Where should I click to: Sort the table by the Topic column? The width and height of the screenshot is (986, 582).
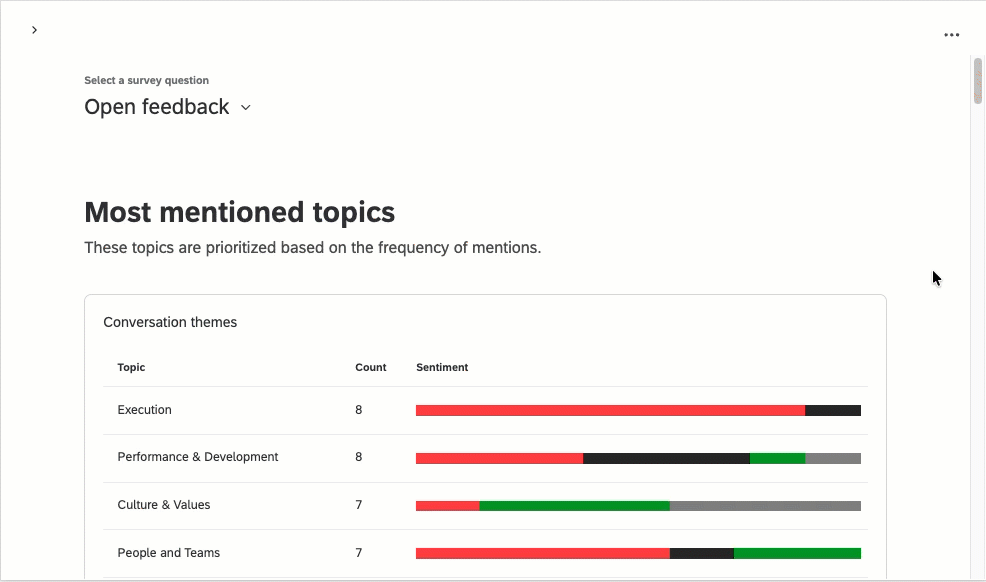[x=131, y=367]
